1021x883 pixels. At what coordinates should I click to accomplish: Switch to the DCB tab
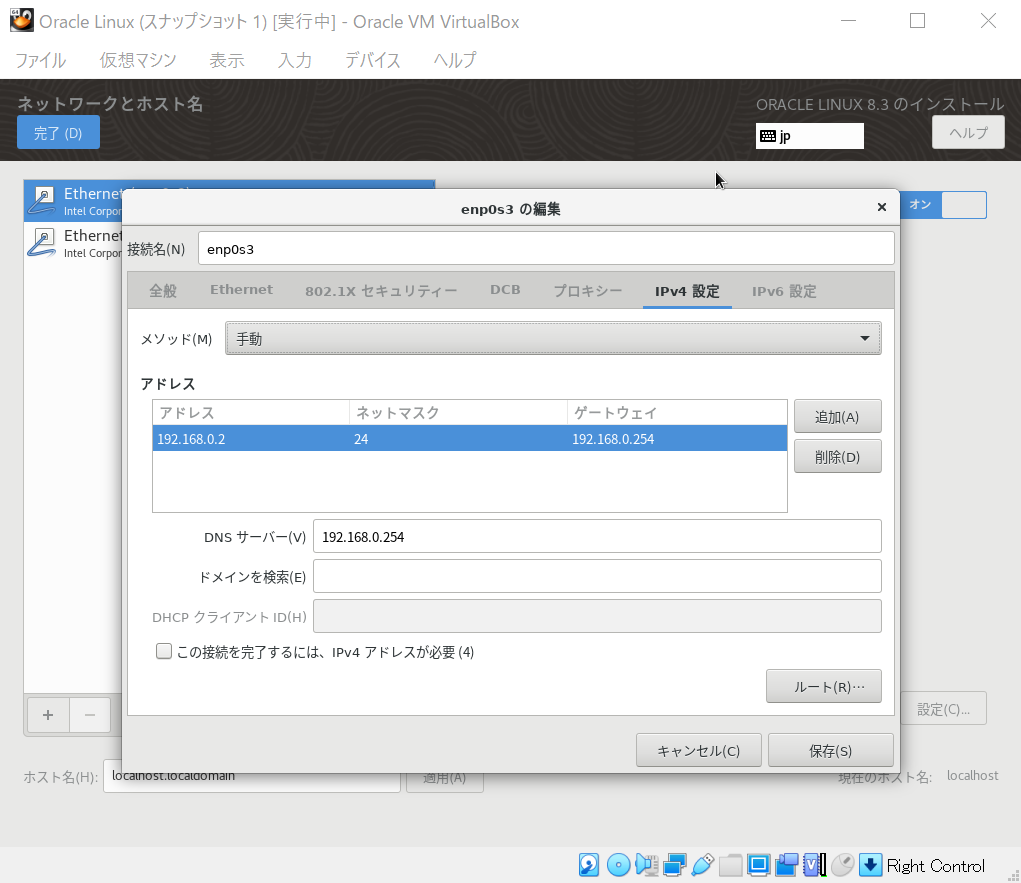(x=505, y=290)
